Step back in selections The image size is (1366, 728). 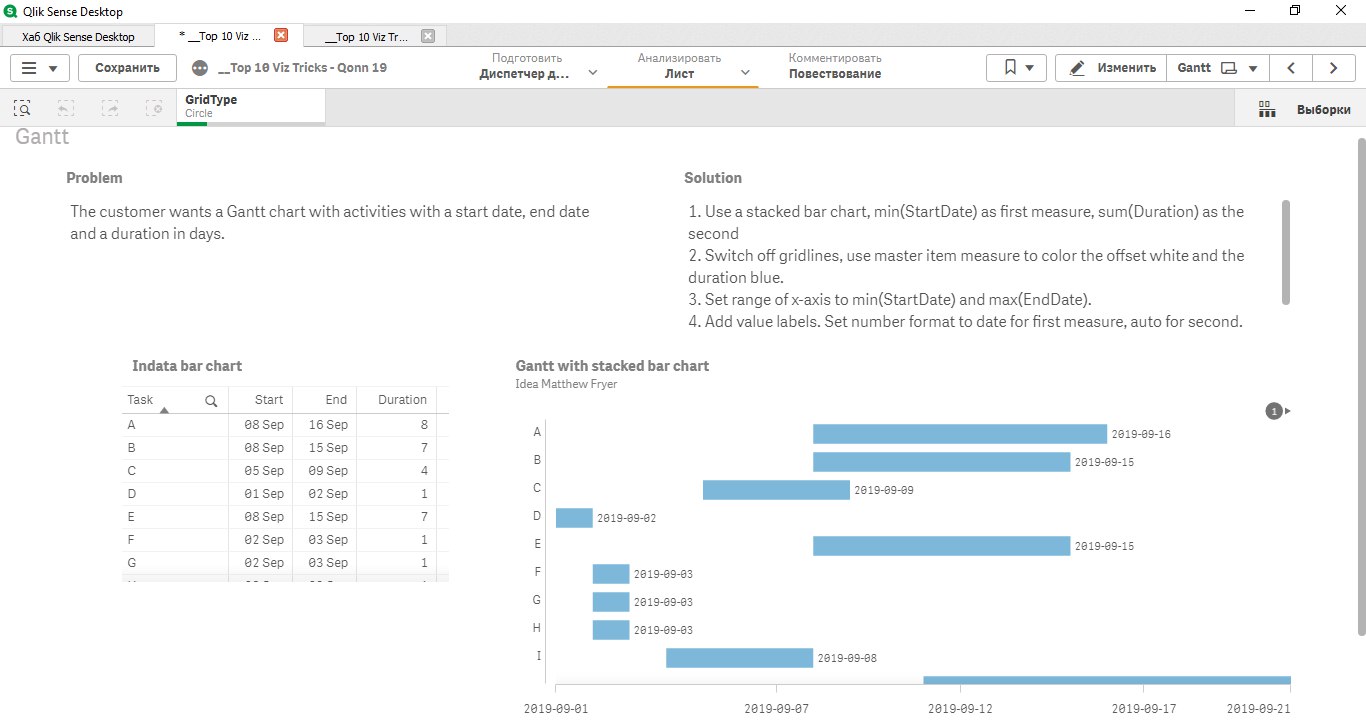(x=66, y=108)
